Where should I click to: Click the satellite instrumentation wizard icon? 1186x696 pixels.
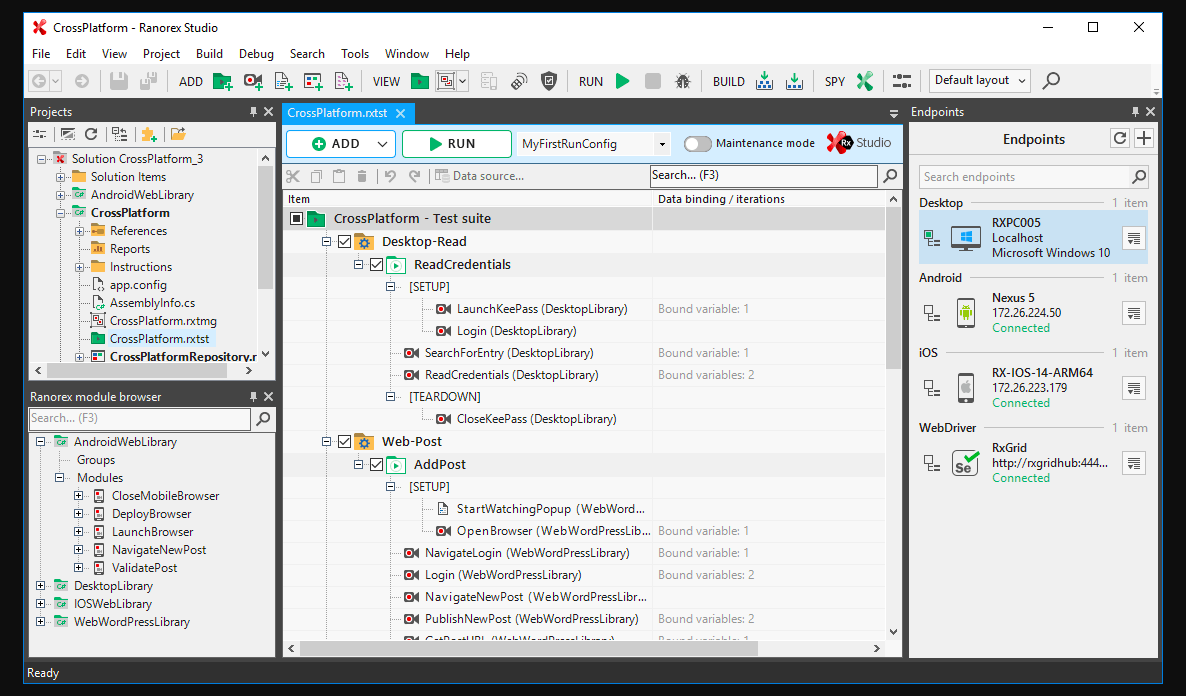pos(519,81)
